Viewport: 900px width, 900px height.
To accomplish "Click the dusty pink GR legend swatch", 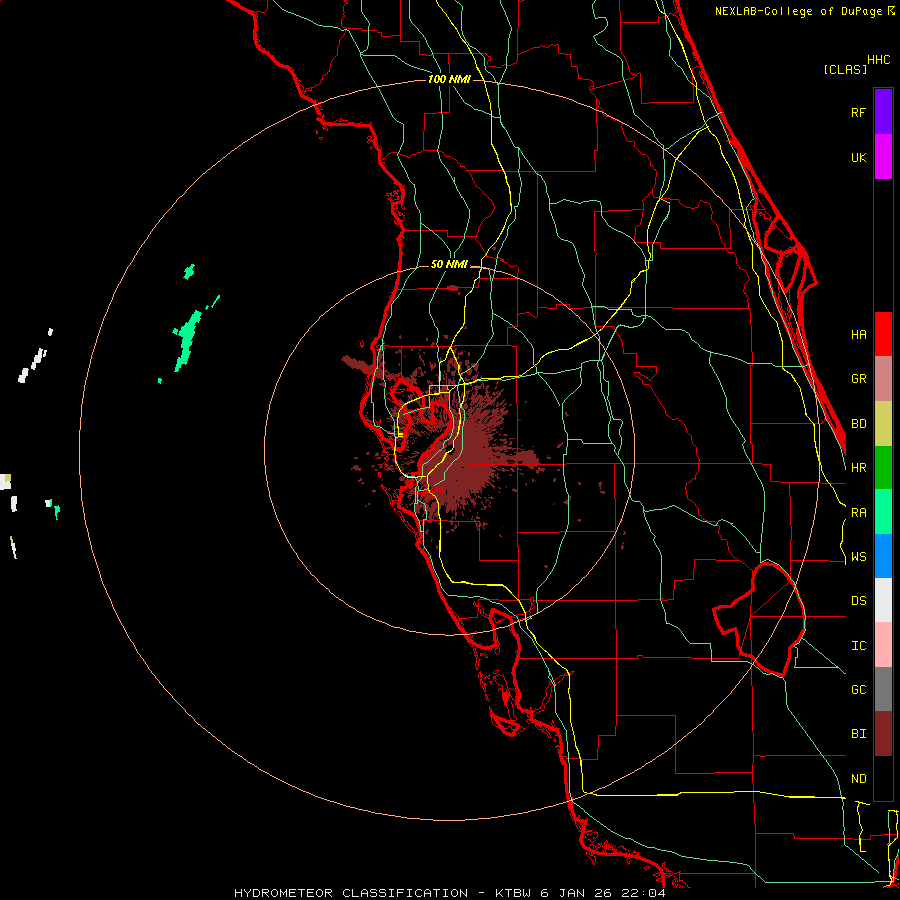I will click(883, 379).
